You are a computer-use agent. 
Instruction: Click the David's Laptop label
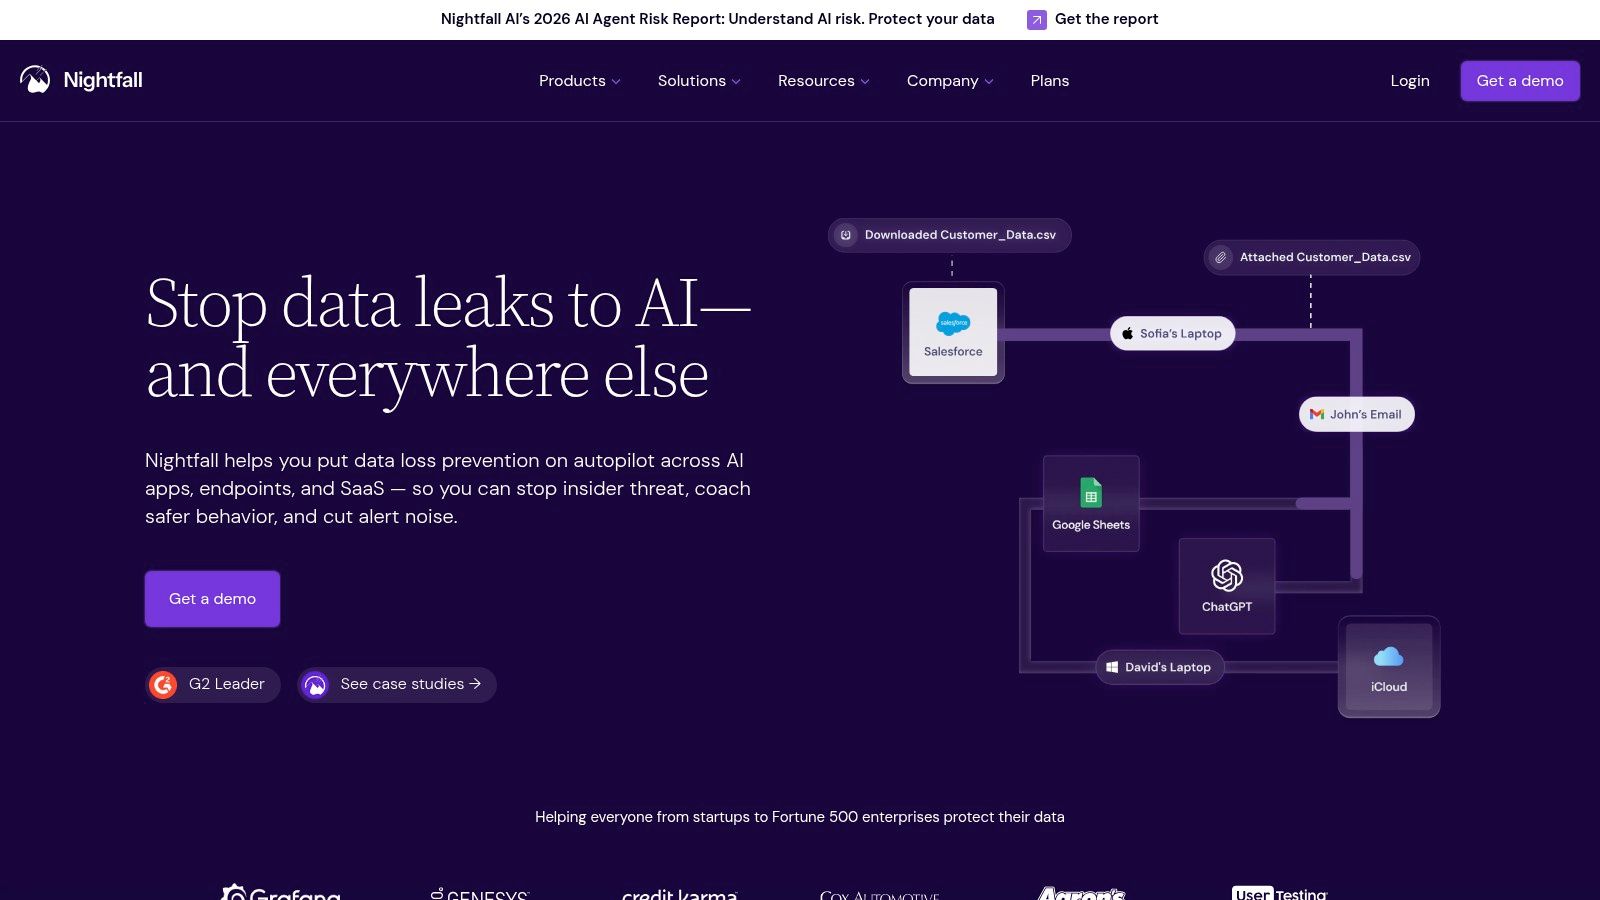click(1168, 667)
